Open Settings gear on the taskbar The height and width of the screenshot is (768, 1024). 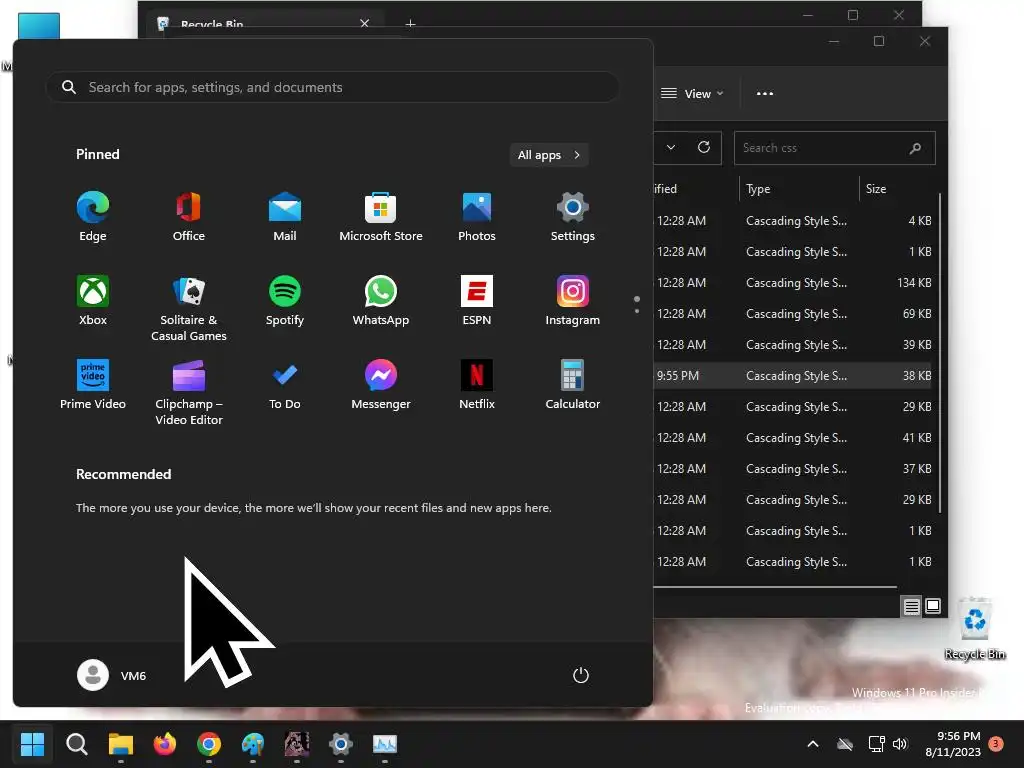[x=341, y=744]
